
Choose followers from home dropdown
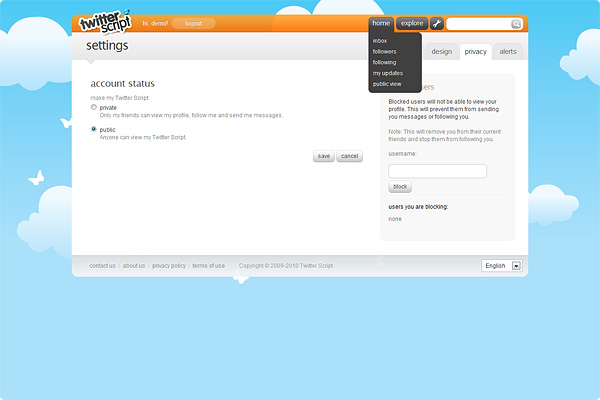coord(384,51)
